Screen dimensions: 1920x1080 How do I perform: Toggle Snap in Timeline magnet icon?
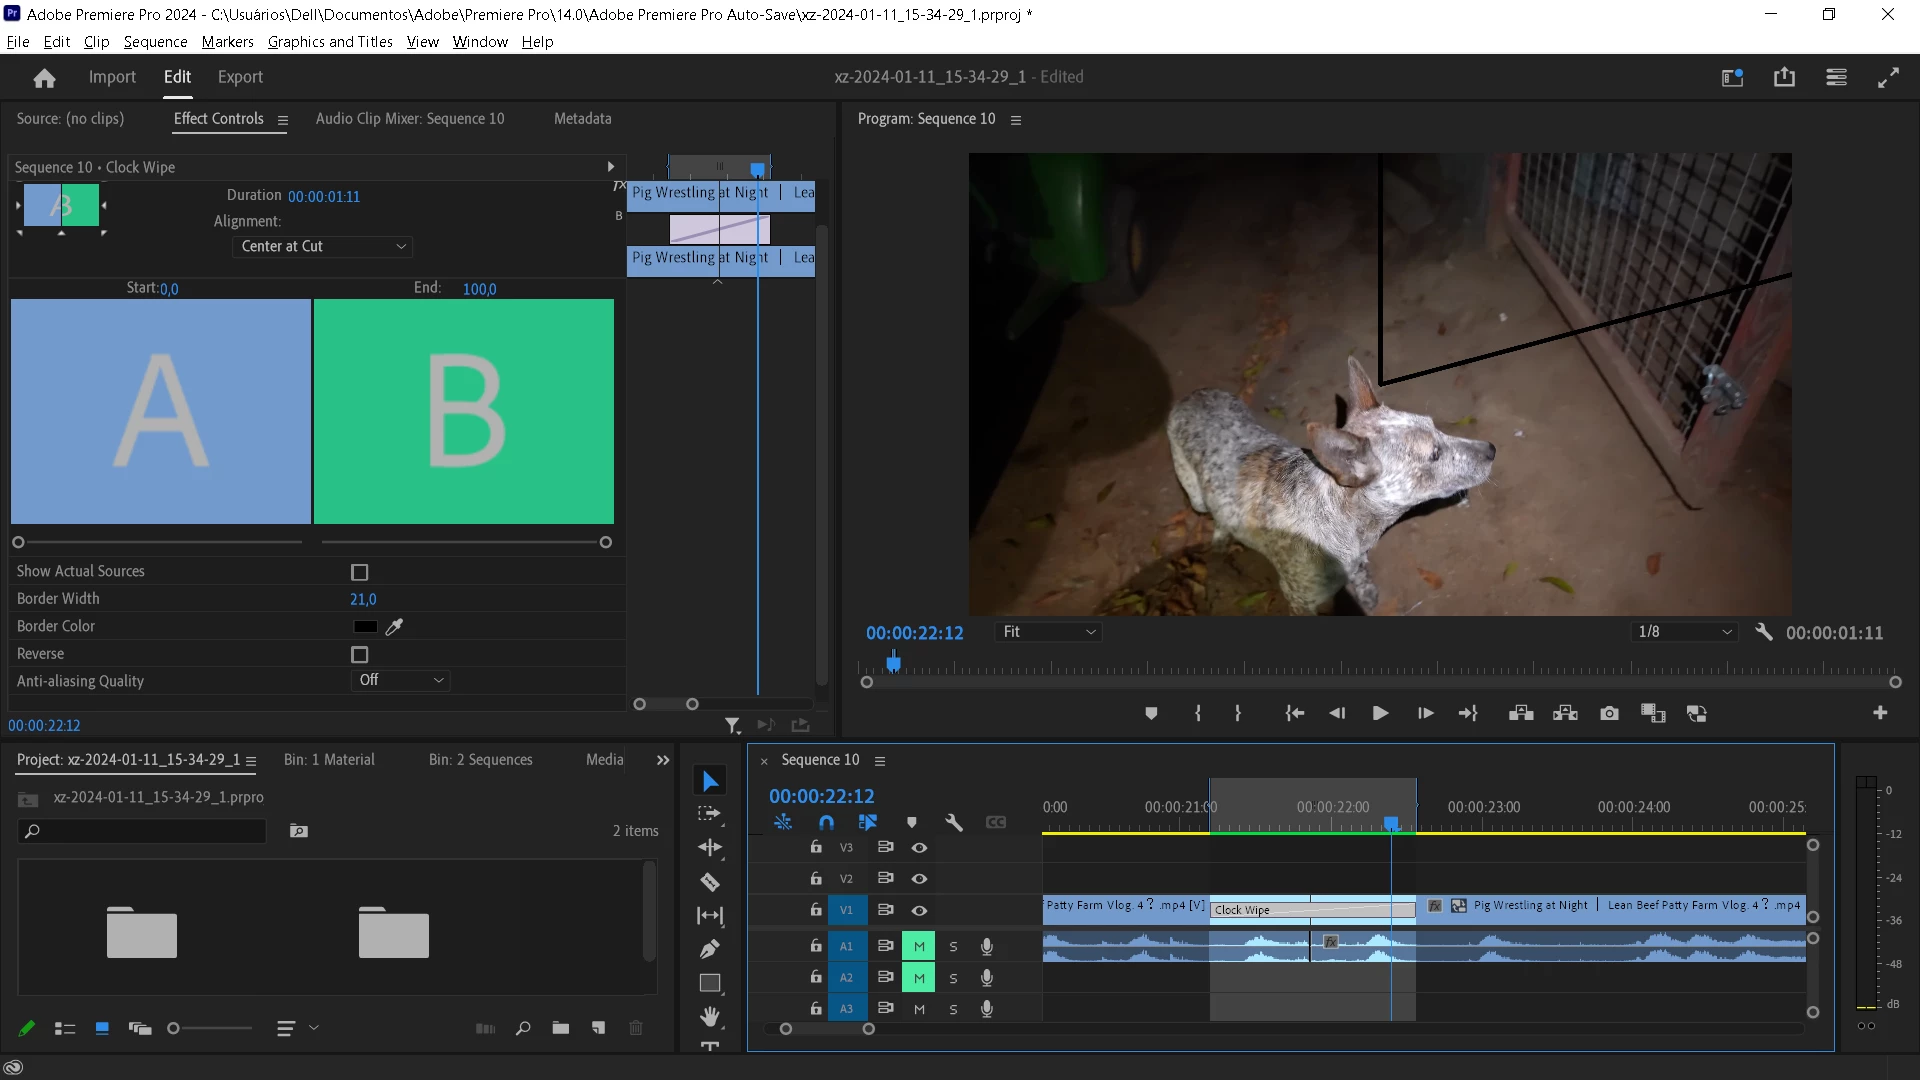pyautogui.click(x=826, y=822)
